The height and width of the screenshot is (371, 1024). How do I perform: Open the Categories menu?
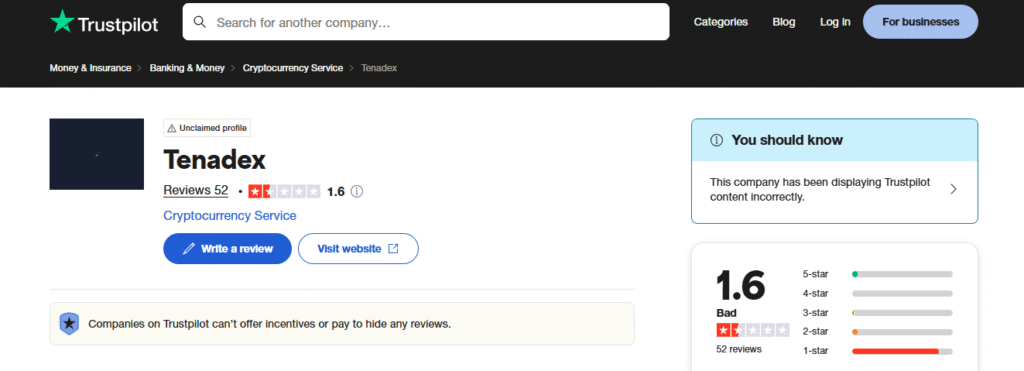coord(720,22)
